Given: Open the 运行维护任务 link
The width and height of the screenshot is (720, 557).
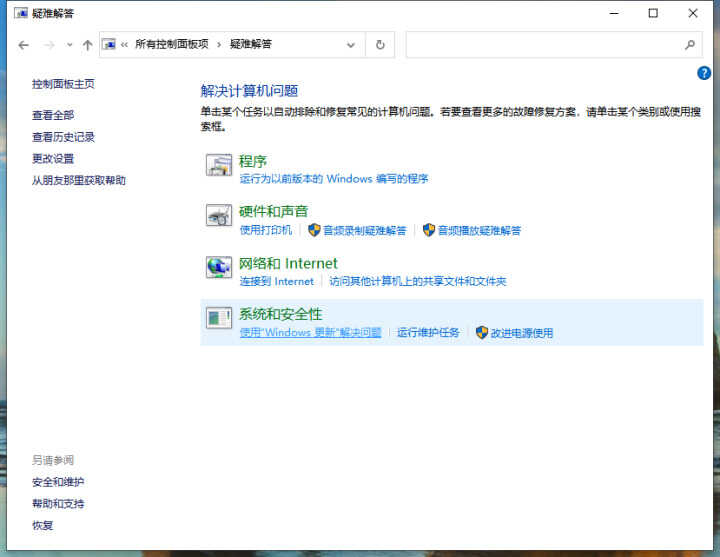Looking at the screenshot, I should click(428, 332).
